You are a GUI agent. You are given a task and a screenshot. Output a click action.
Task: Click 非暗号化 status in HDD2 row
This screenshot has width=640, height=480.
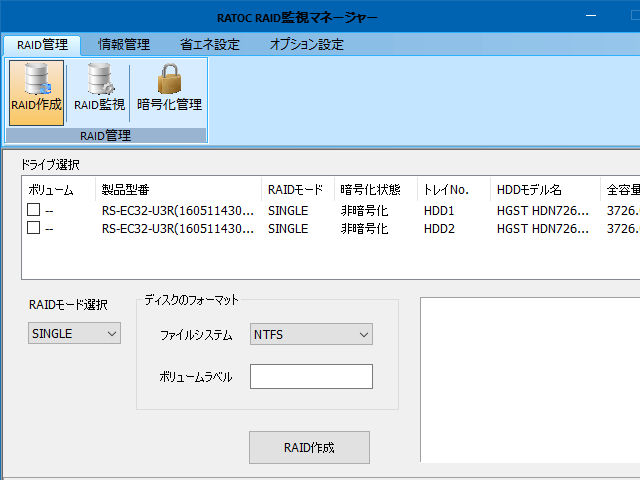364,229
